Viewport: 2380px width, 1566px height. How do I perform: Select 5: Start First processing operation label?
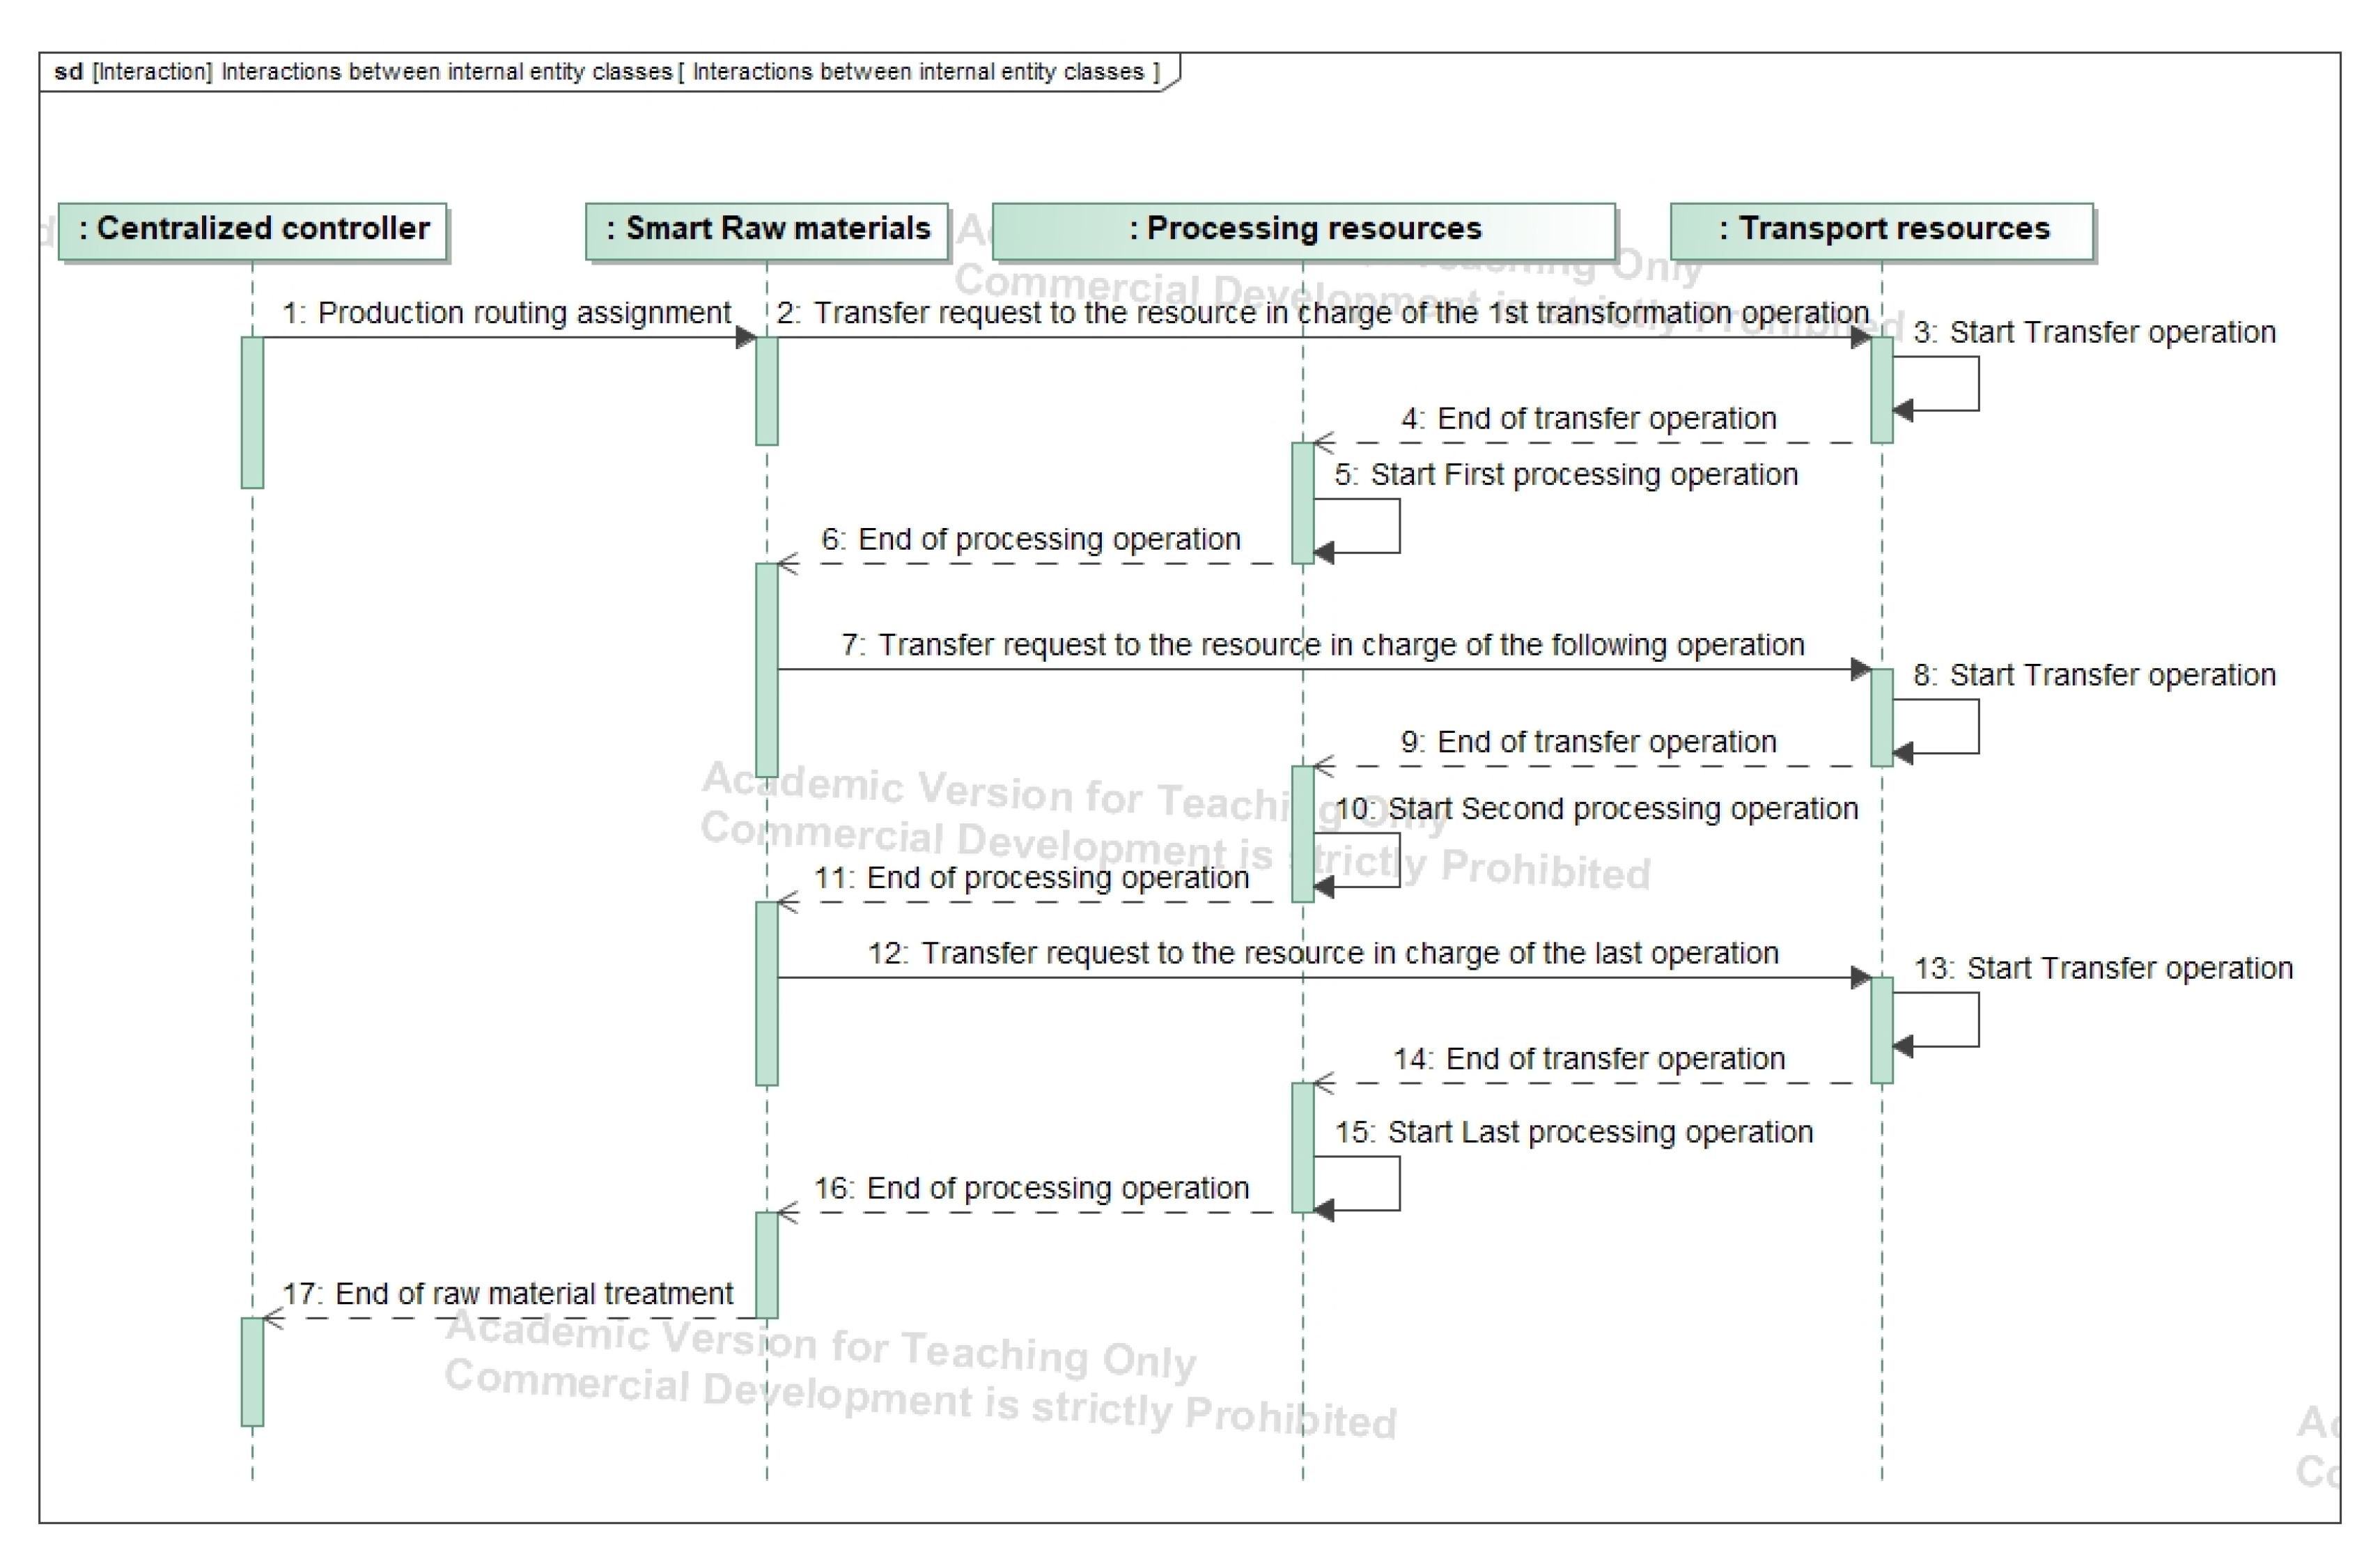(x=1565, y=475)
